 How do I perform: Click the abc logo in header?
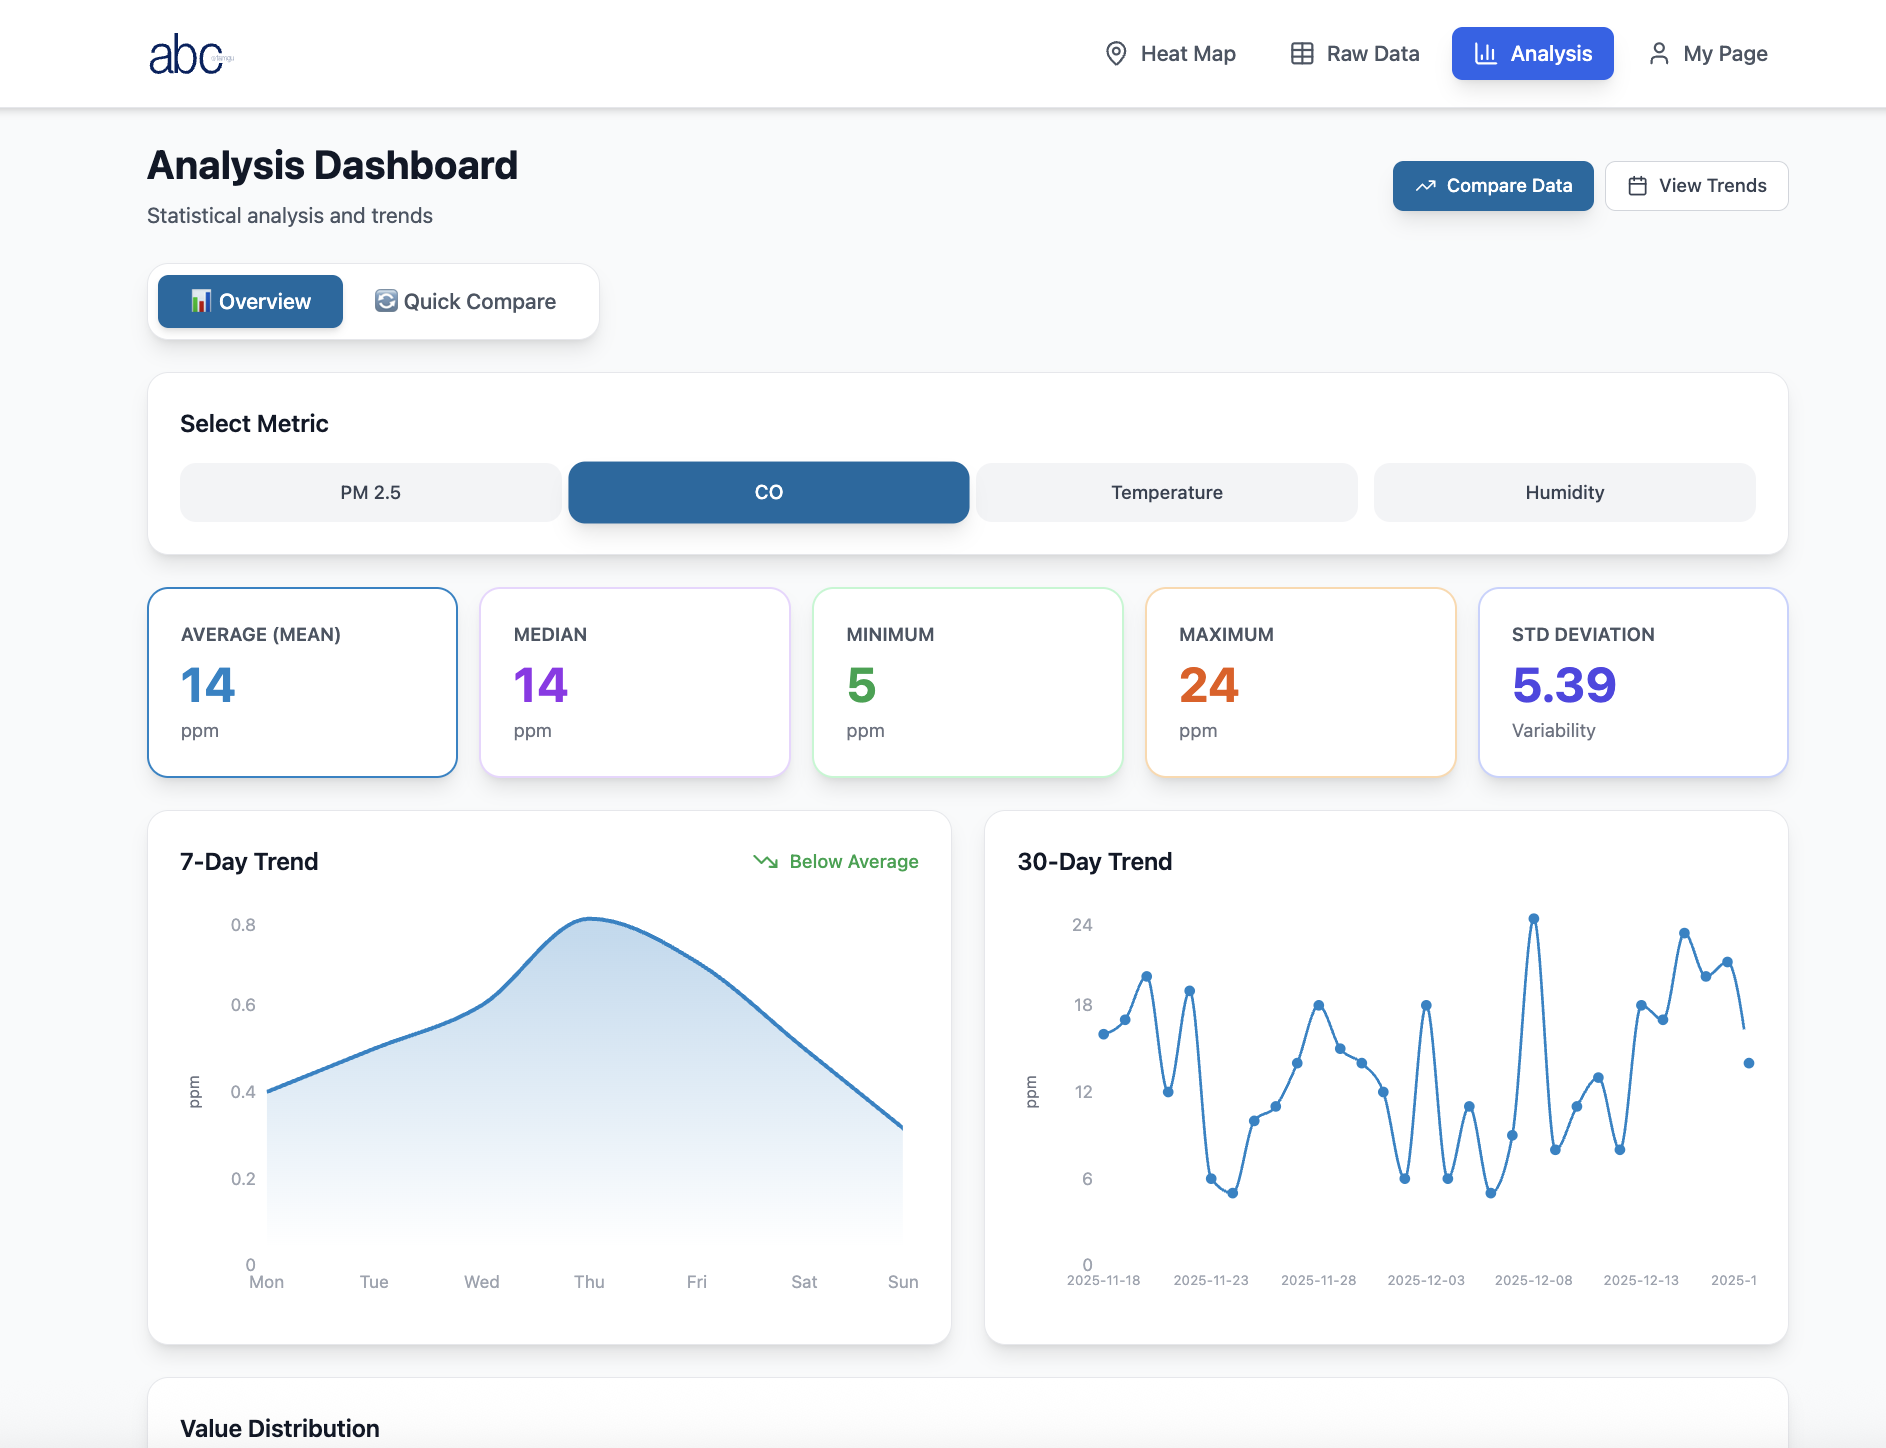tap(190, 55)
